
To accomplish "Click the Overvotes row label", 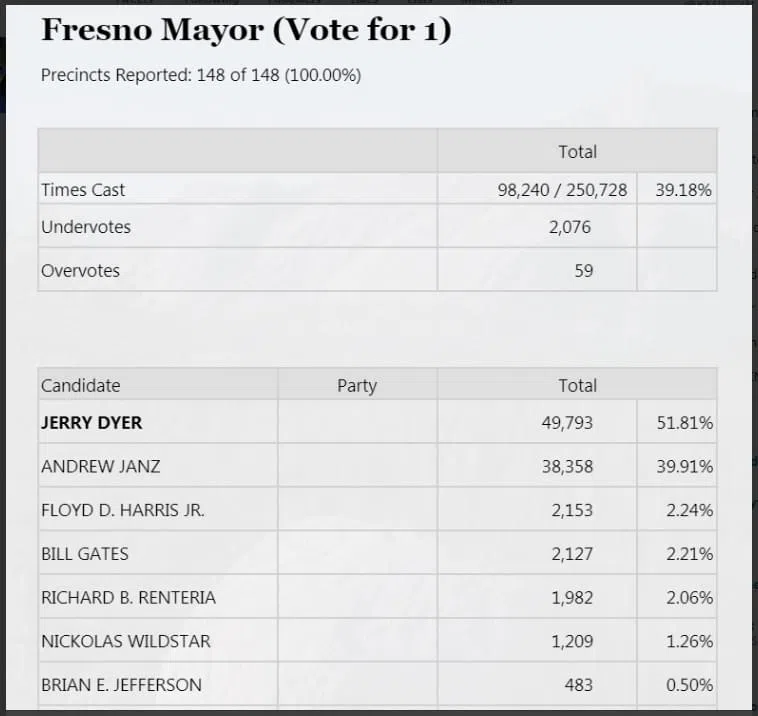I will click(x=80, y=271).
